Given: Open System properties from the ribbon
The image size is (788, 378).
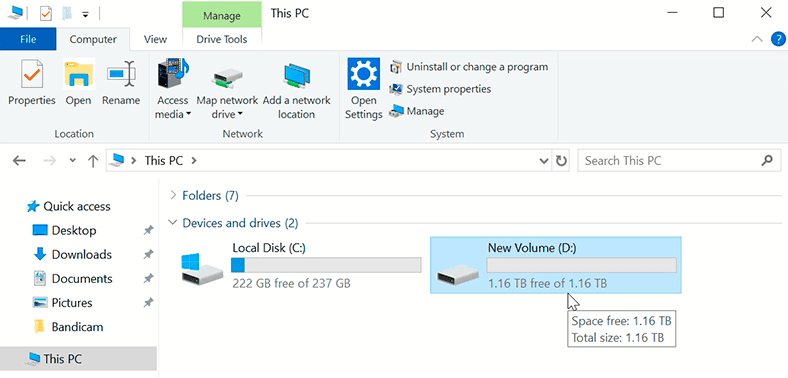Looking at the screenshot, I should [x=440, y=89].
